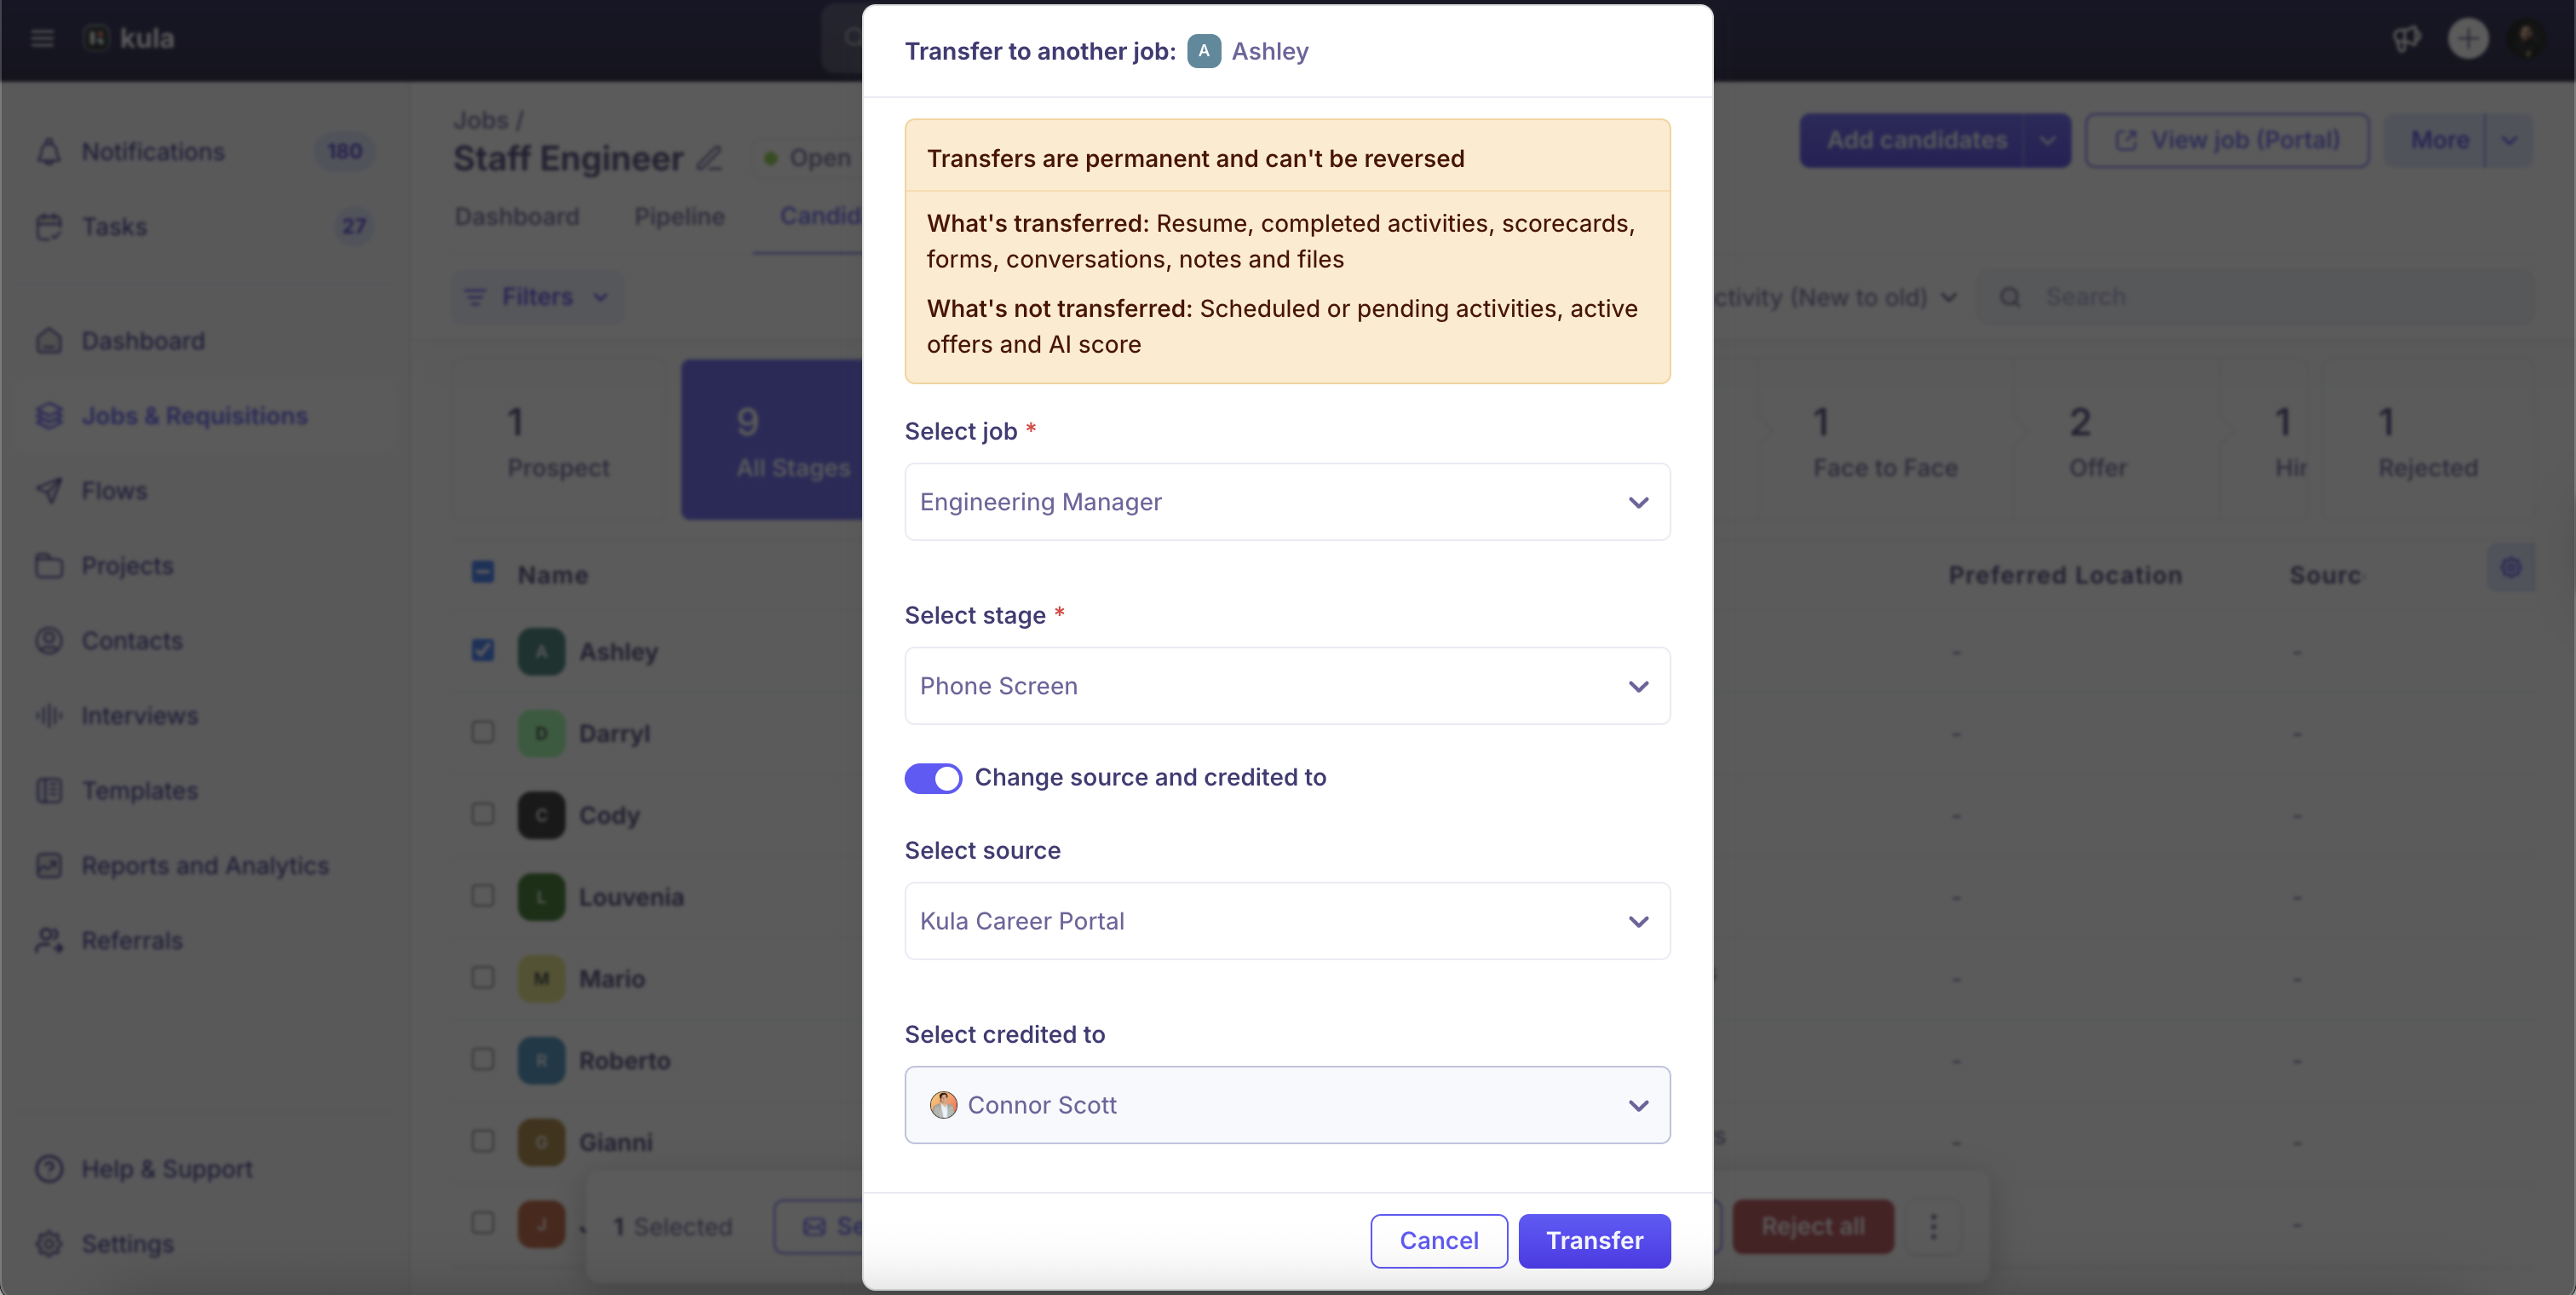Click the Transfer button
The image size is (2576, 1295).
(1594, 1240)
